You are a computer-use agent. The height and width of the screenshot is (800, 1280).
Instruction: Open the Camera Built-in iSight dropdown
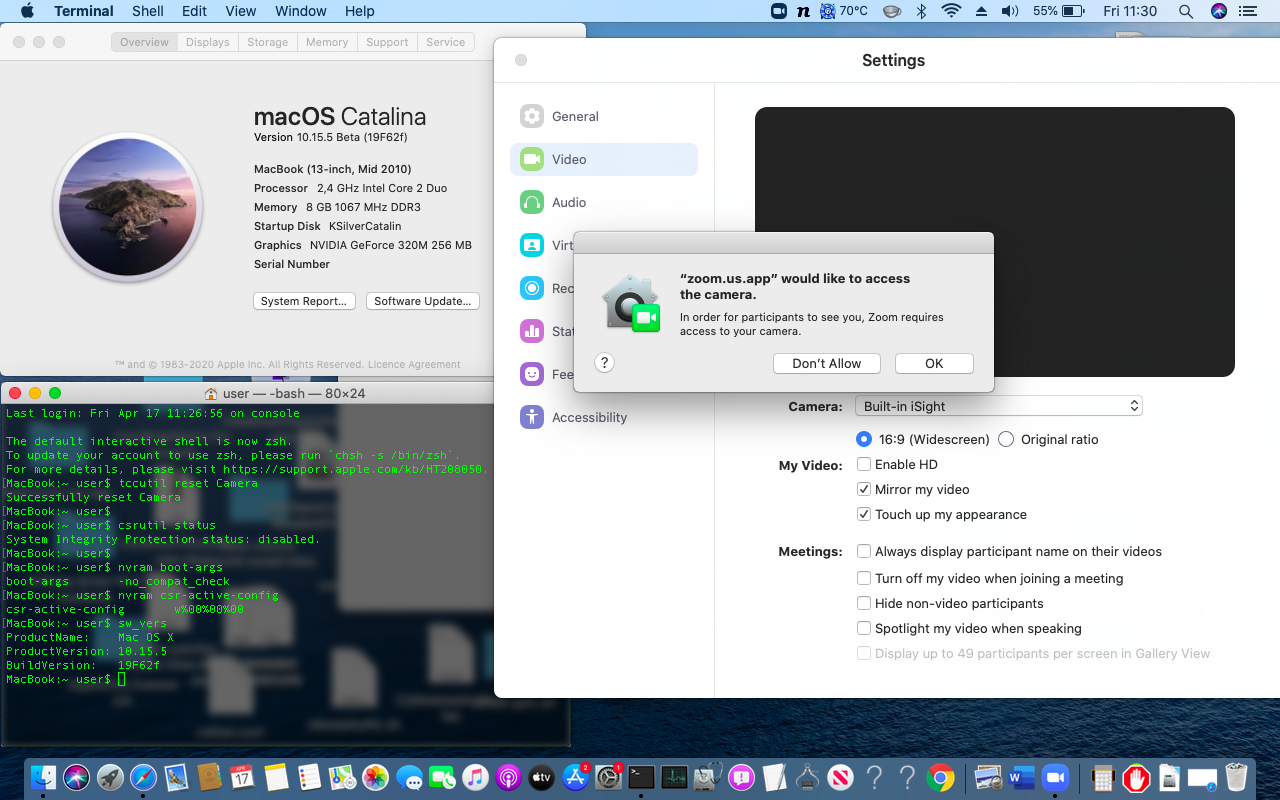998,406
